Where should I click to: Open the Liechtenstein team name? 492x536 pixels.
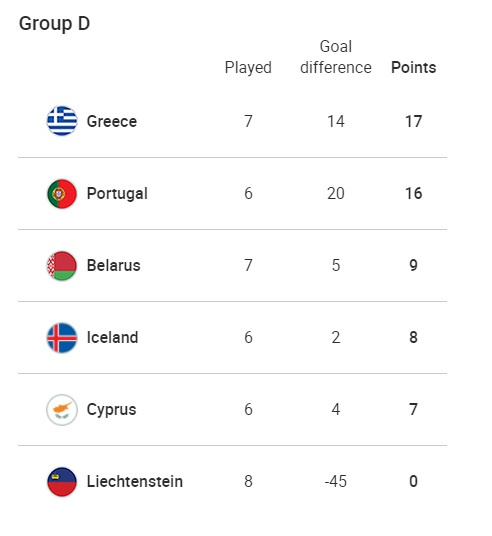(135, 481)
